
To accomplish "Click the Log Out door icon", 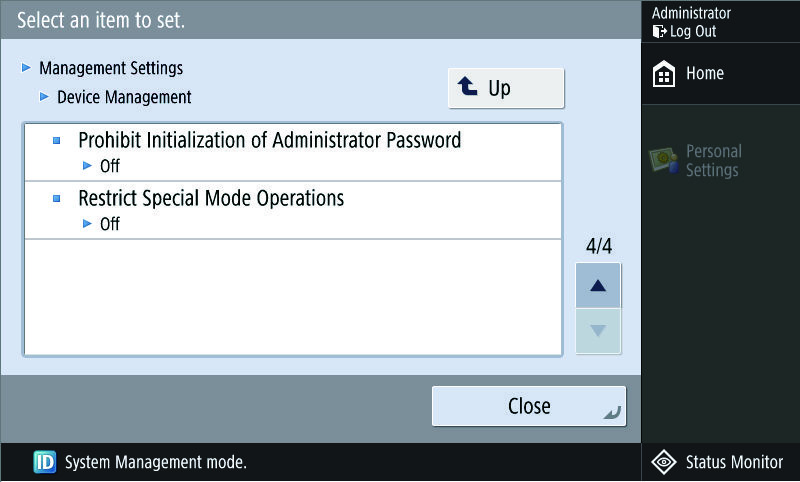I will [659, 32].
